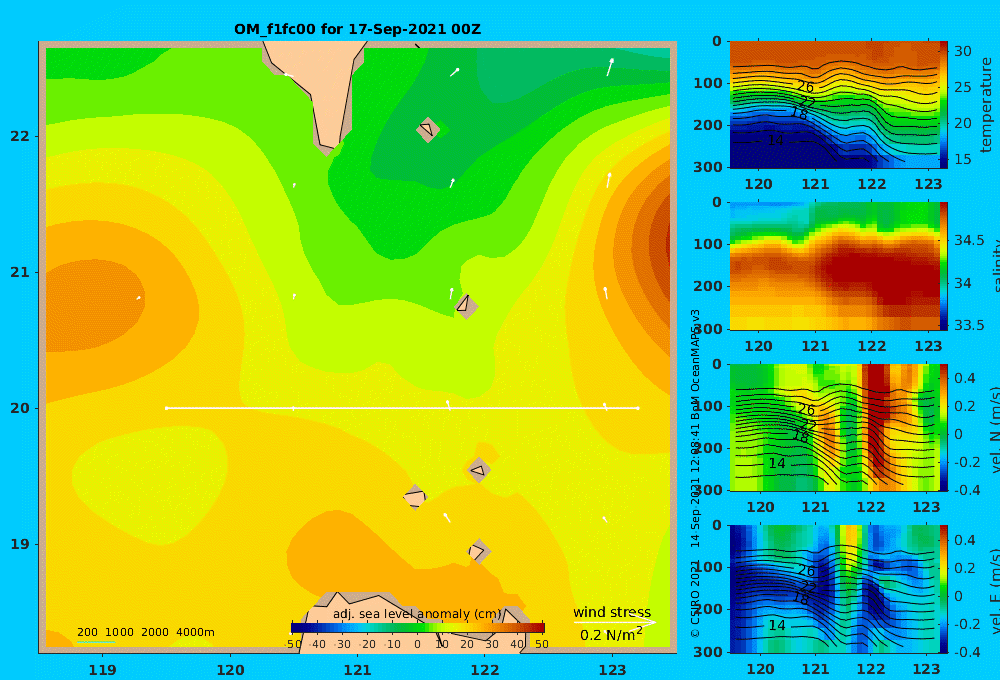Click the 'vel. N (m/s)' axis label
Screen dimensions: 1000x680
tap(994, 429)
